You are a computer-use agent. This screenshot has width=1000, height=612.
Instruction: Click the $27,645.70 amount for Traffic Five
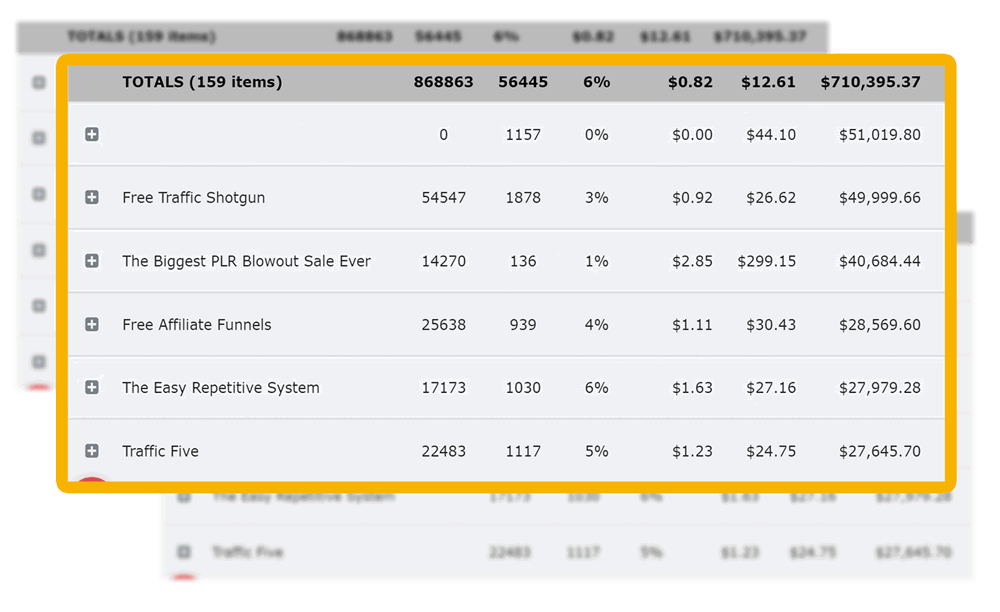(x=879, y=451)
